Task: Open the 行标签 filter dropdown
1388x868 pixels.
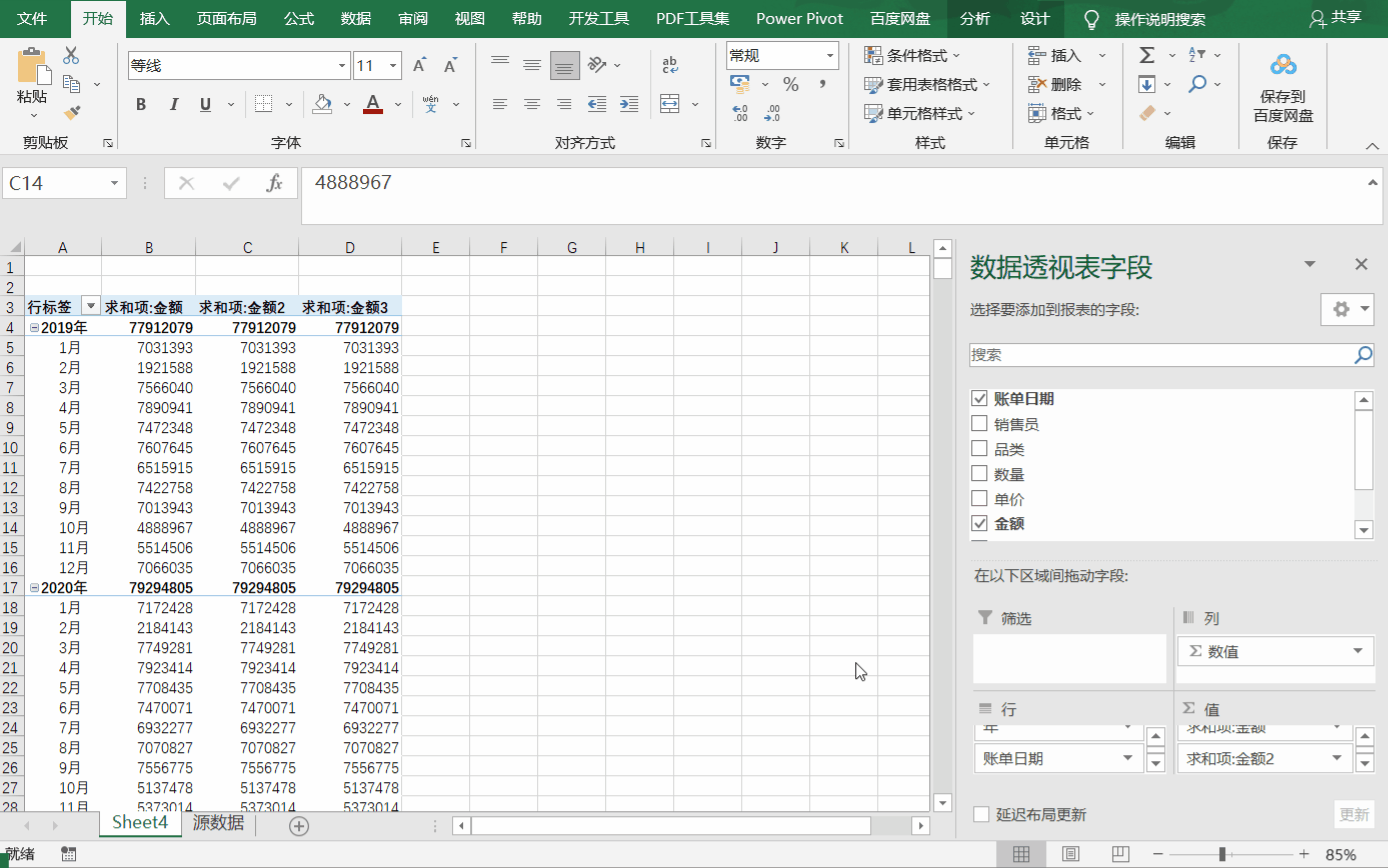Action: pyautogui.click(x=90, y=307)
